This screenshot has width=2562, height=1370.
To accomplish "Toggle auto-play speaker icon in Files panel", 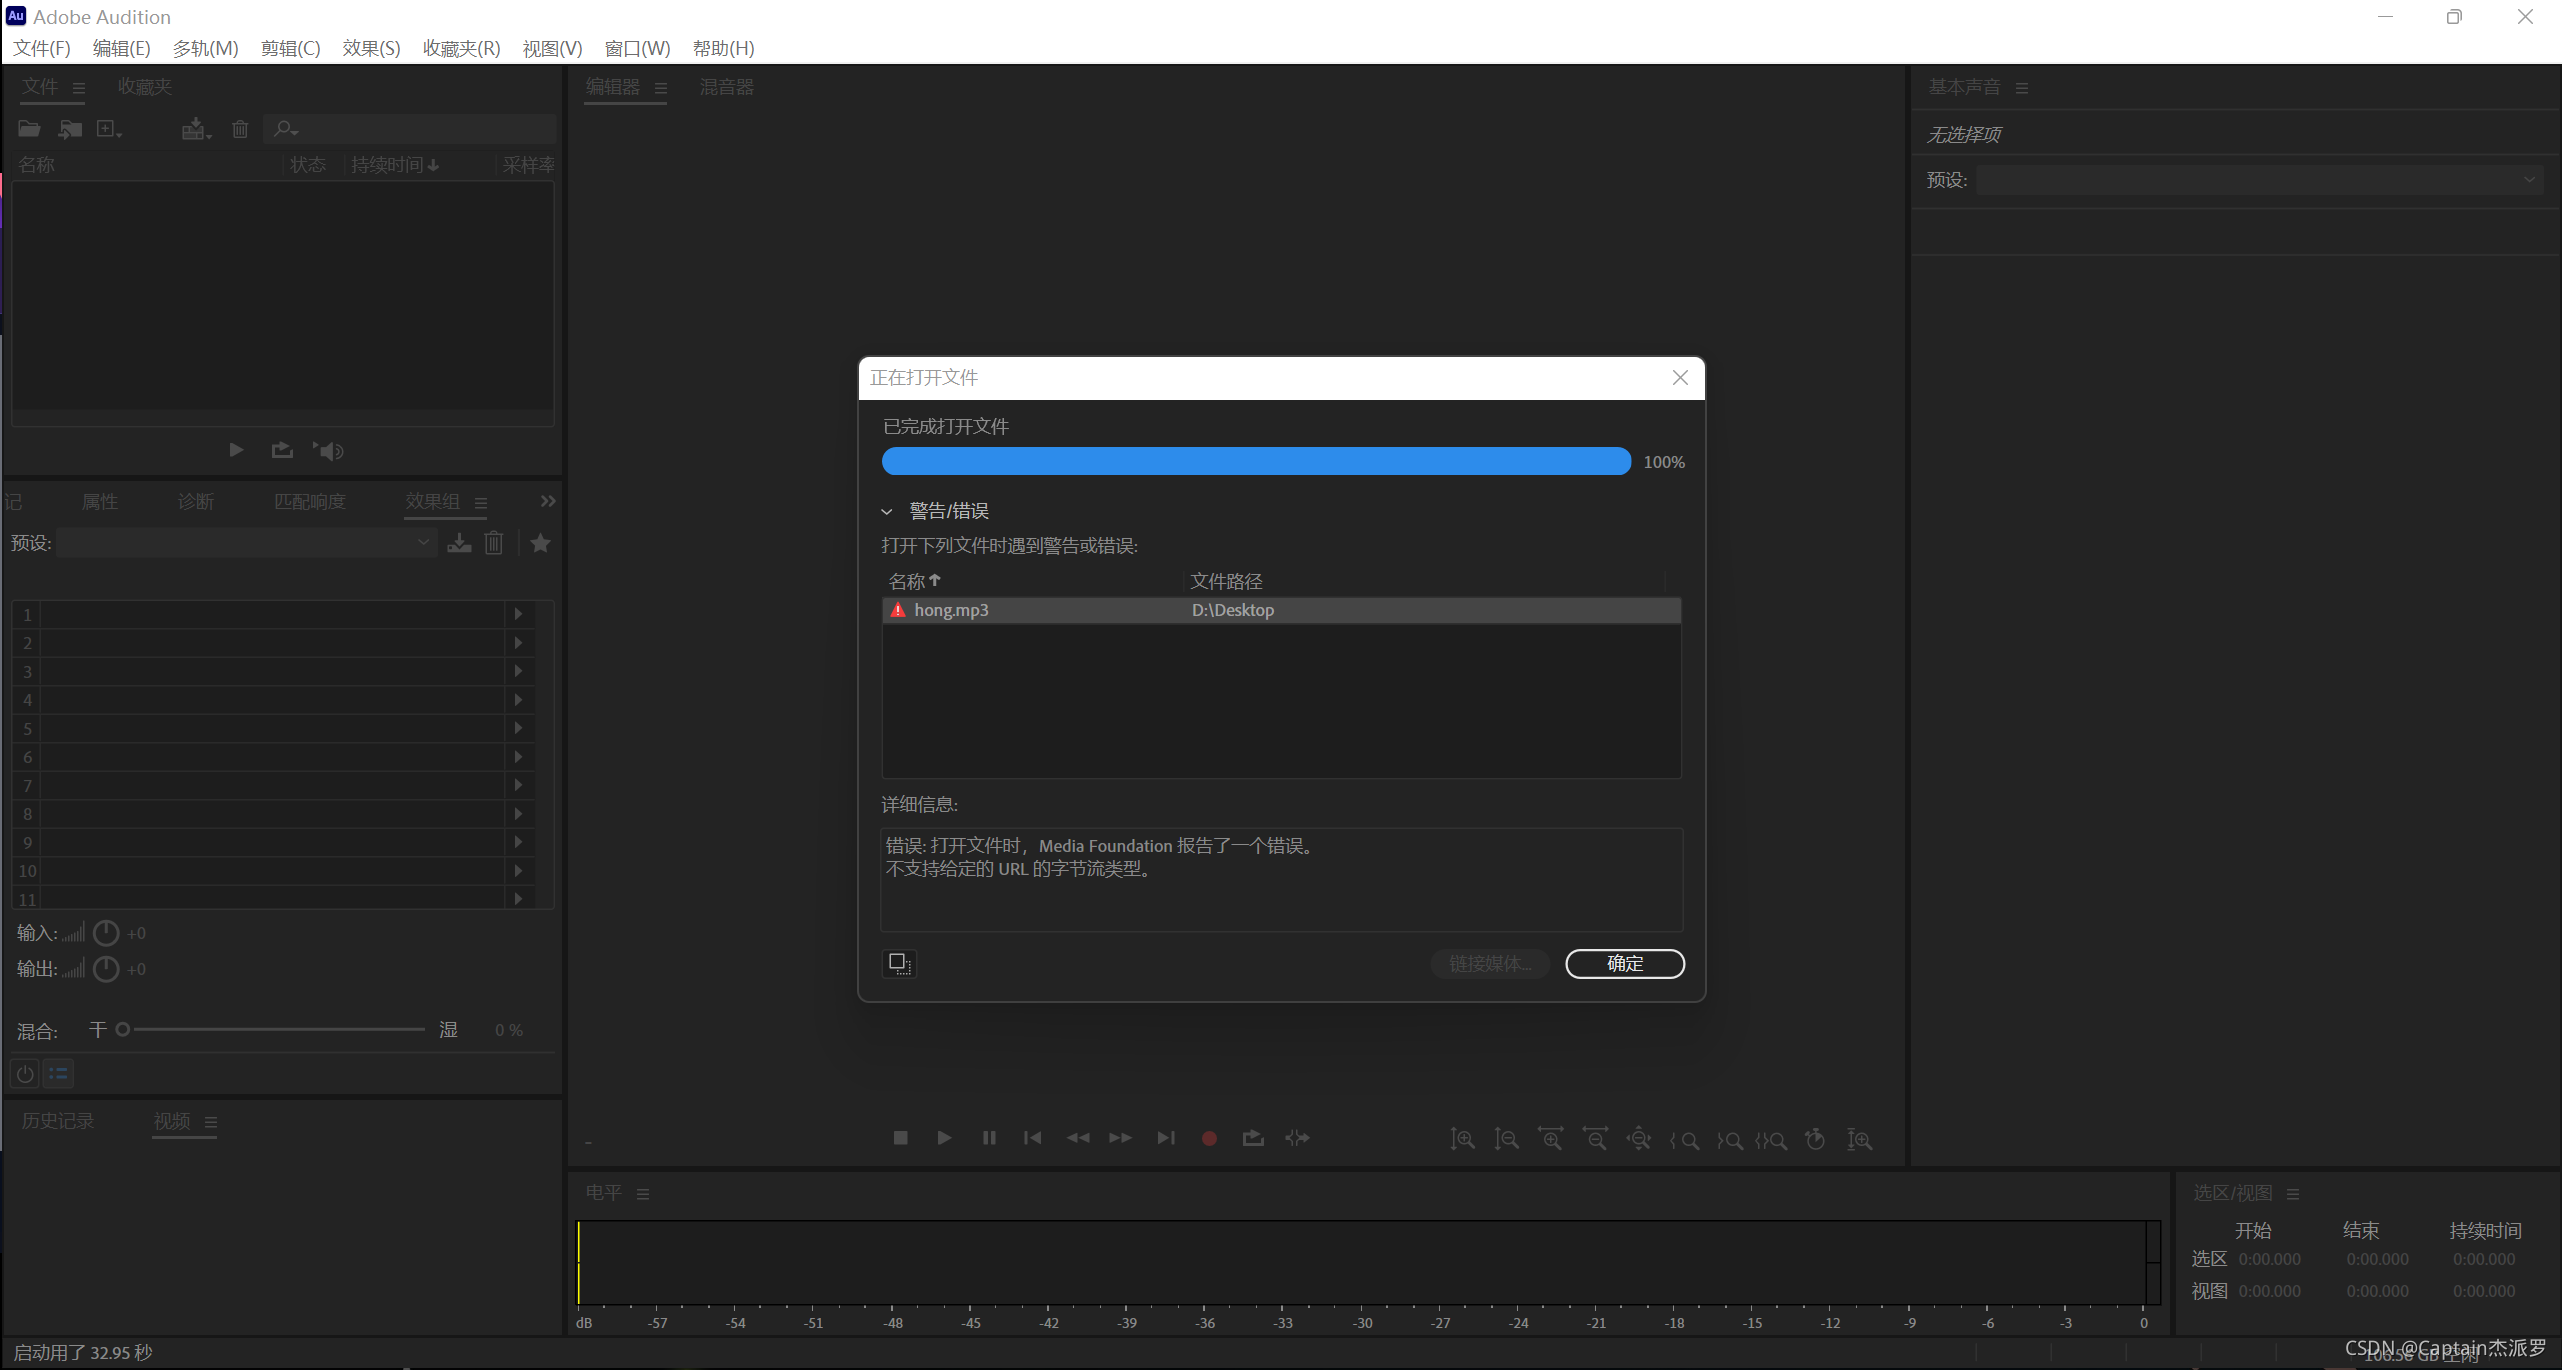I will coord(328,451).
